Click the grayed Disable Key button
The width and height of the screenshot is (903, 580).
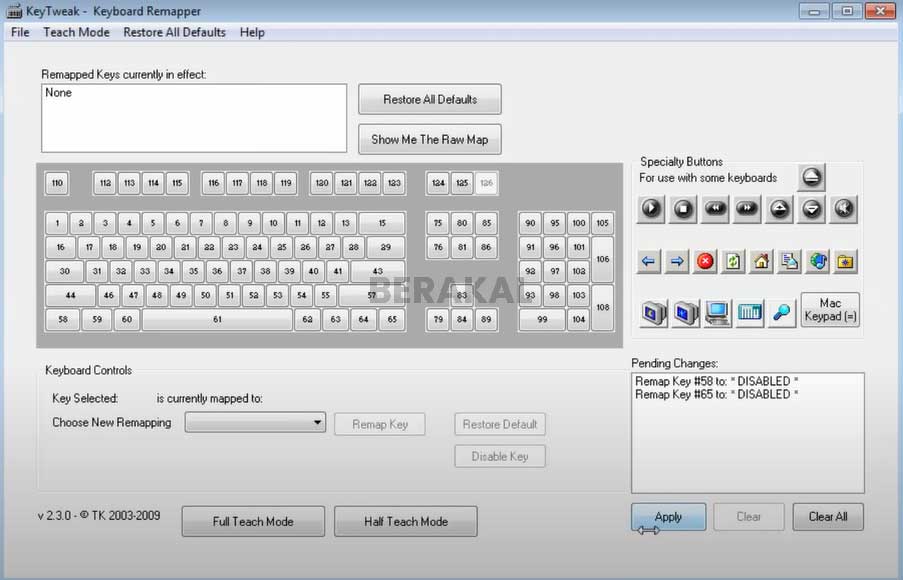(x=500, y=456)
